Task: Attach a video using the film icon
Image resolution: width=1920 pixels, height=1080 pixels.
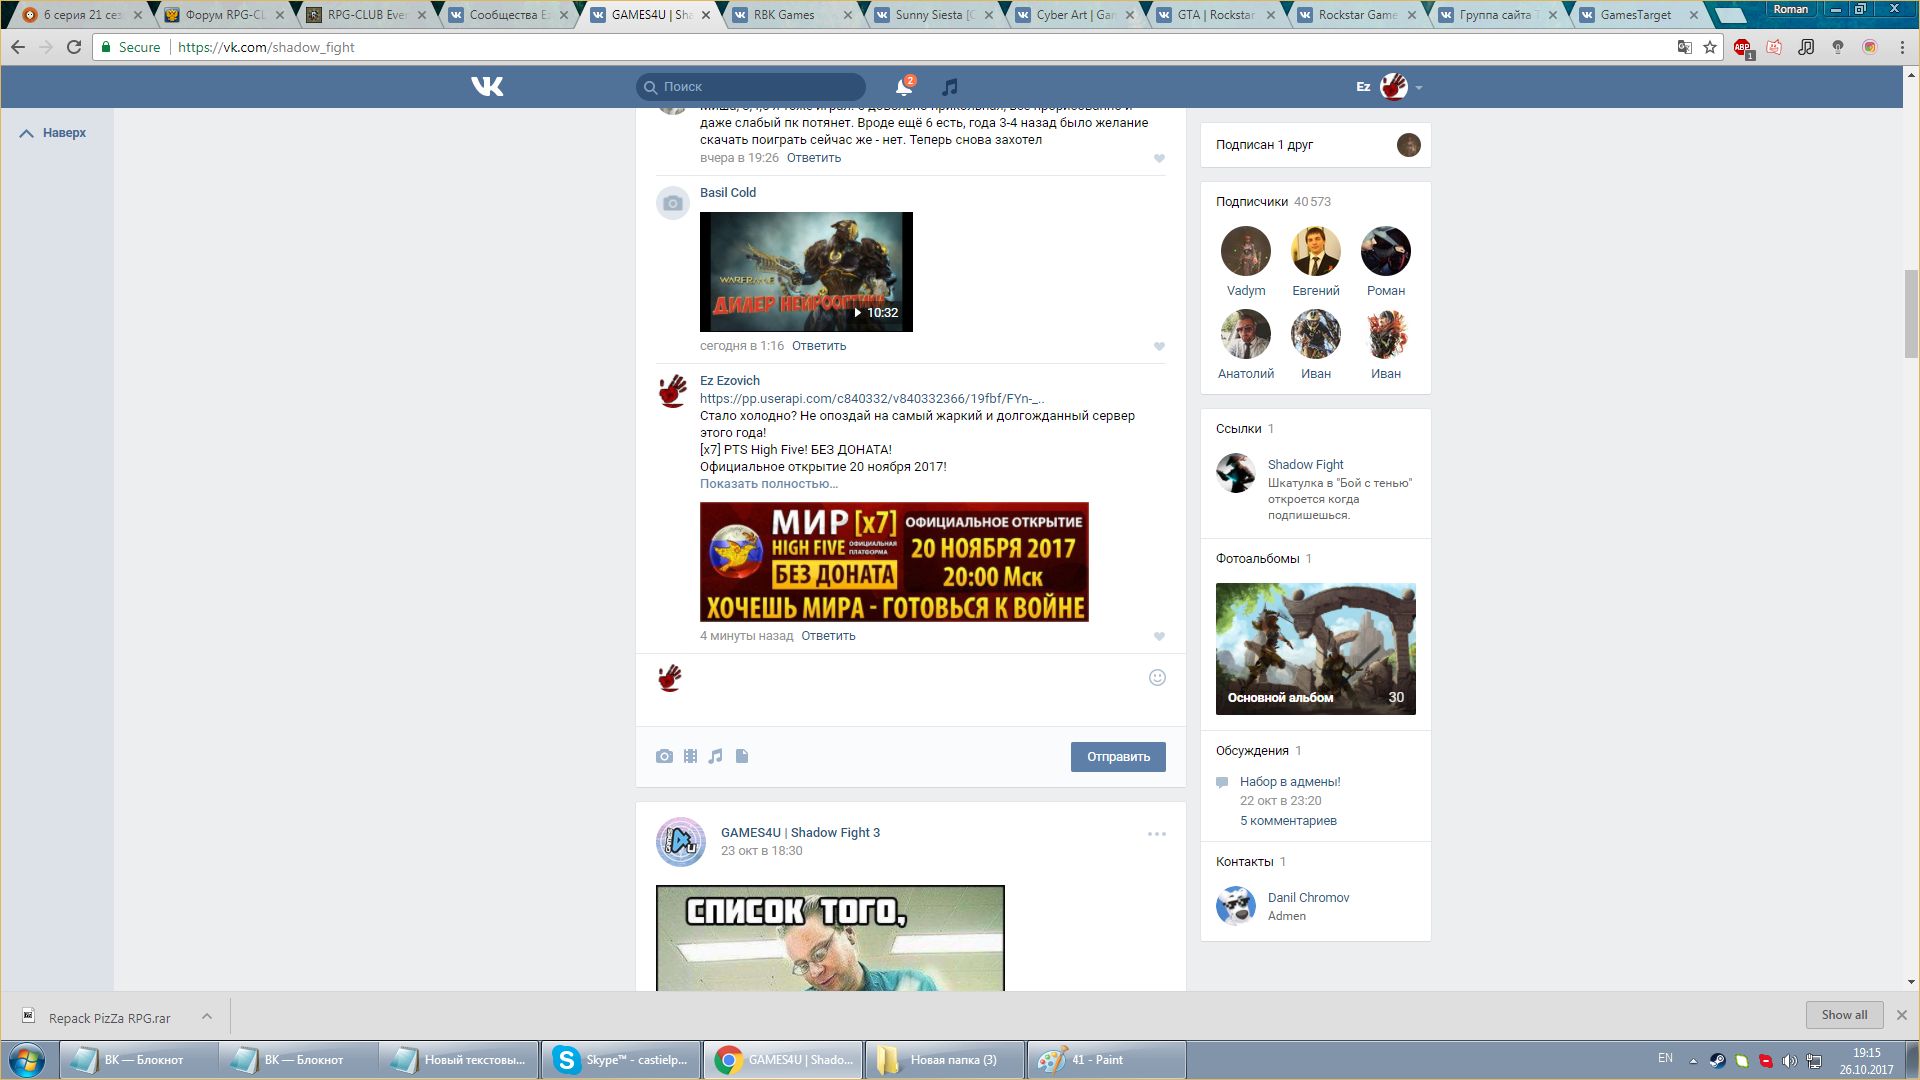Action: click(x=690, y=757)
